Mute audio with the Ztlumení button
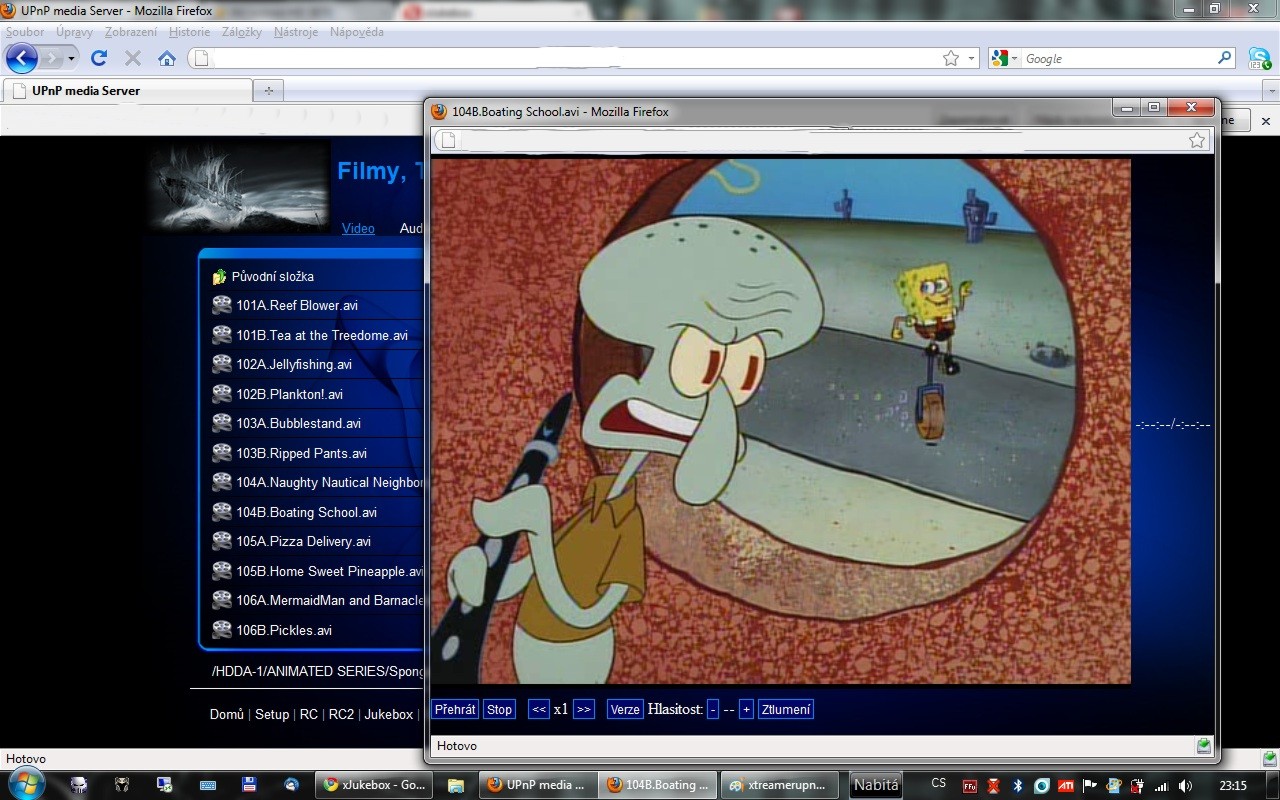The width and height of the screenshot is (1280, 800). point(786,709)
